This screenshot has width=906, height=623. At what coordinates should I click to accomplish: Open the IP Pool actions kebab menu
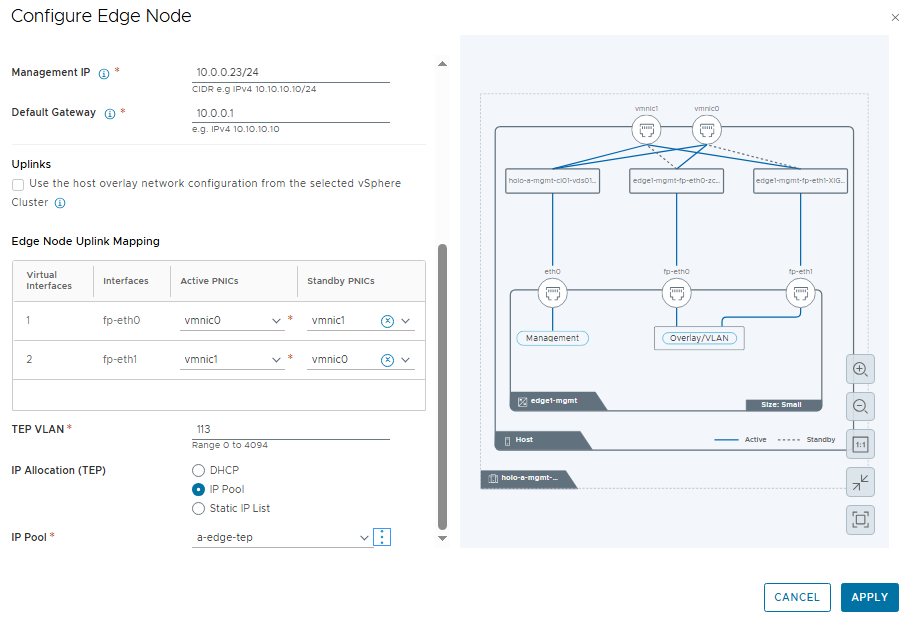[382, 537]
